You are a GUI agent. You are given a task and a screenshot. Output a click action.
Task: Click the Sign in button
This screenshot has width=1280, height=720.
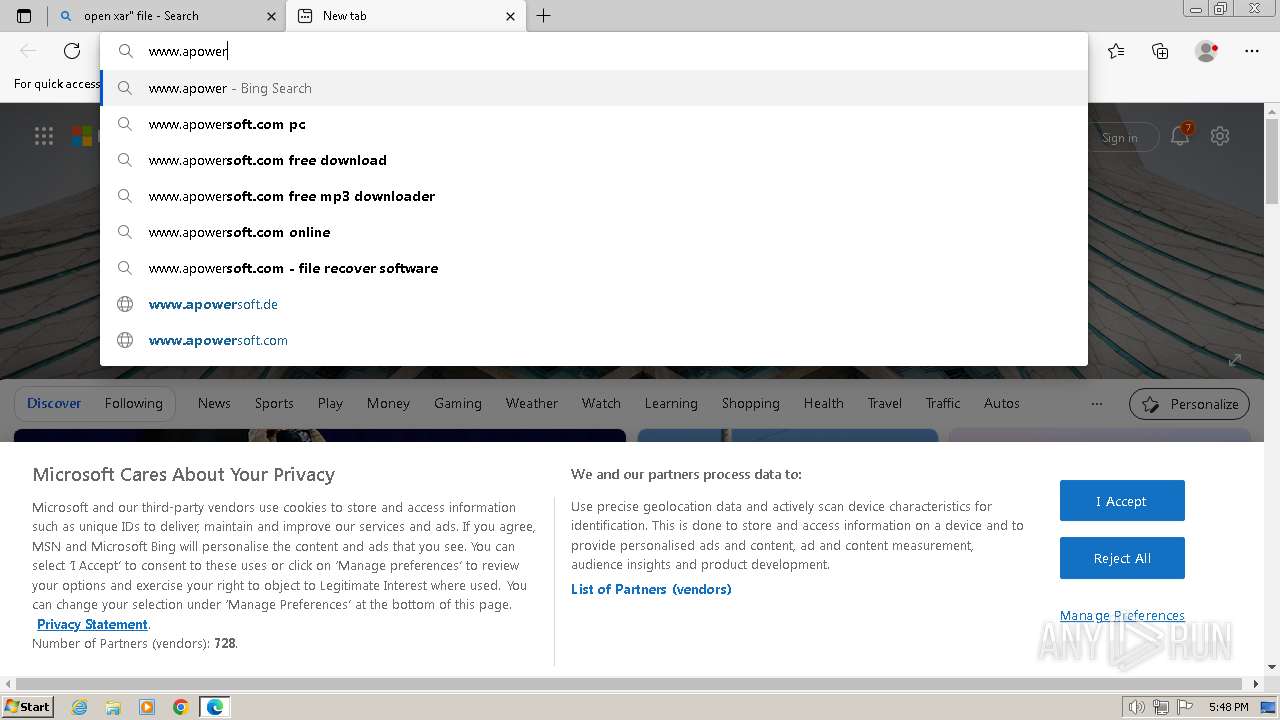click(x=1119, y=137)
